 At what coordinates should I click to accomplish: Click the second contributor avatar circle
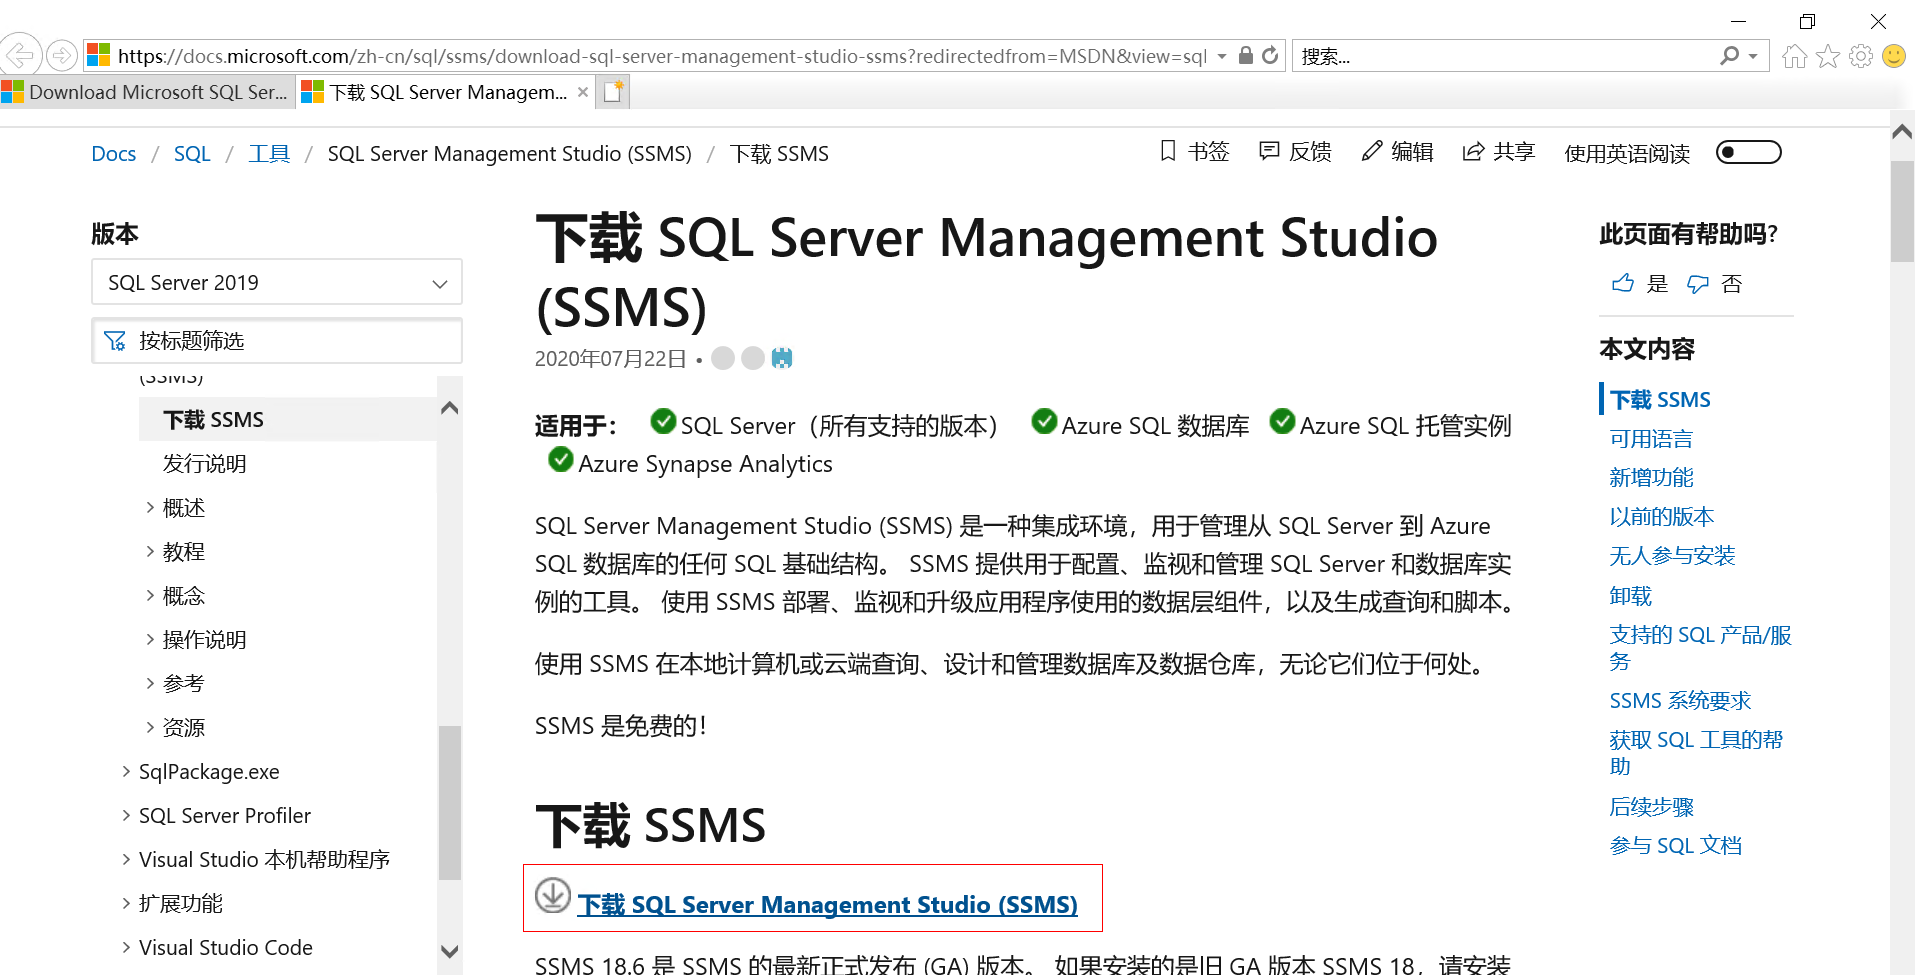[x=753, y=358]
